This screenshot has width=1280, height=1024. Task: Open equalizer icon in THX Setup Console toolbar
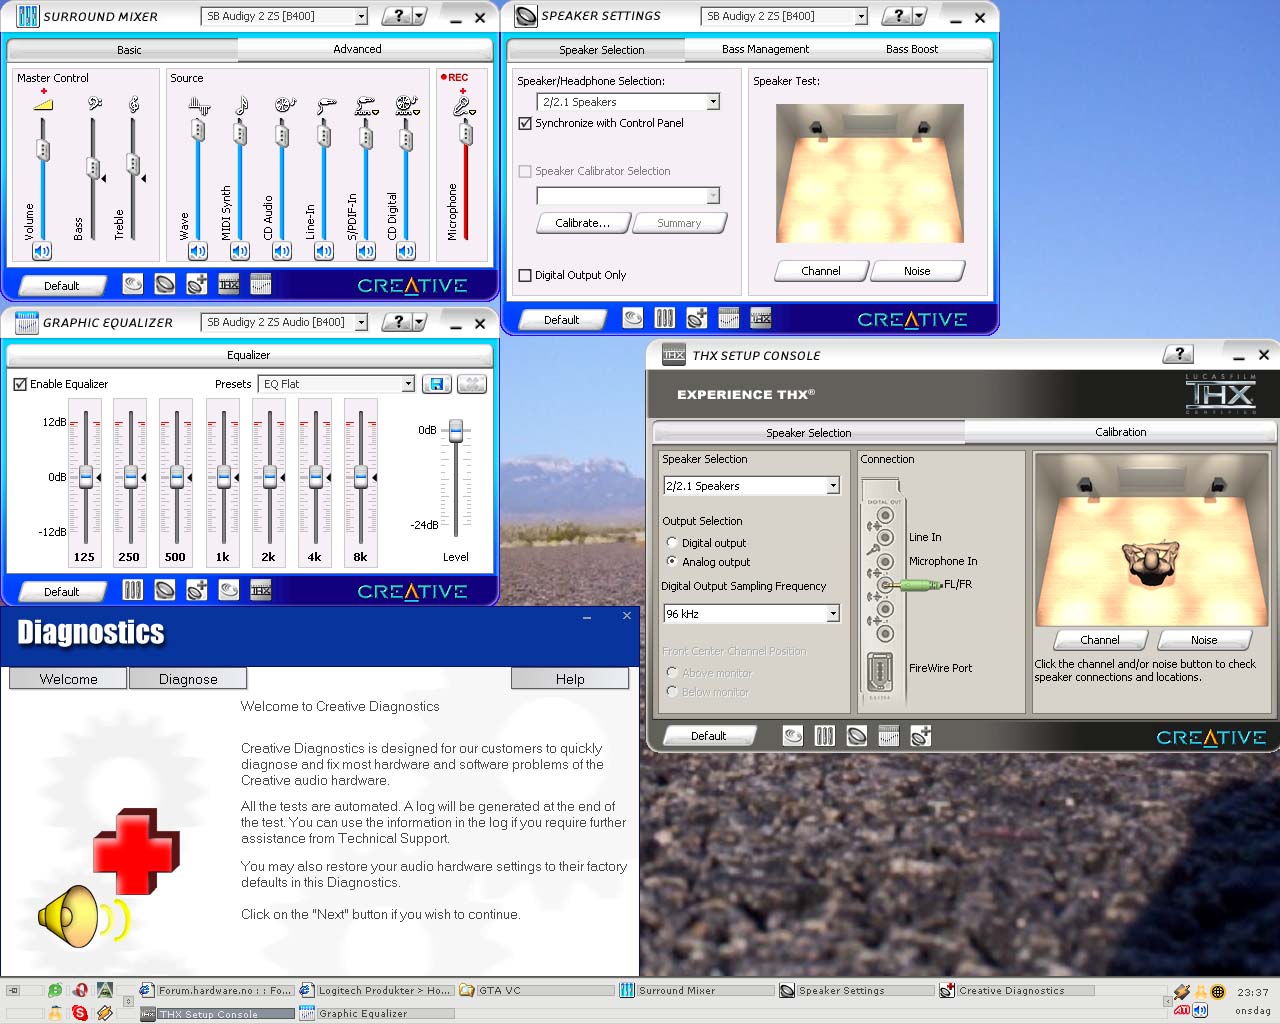point(889,736)
